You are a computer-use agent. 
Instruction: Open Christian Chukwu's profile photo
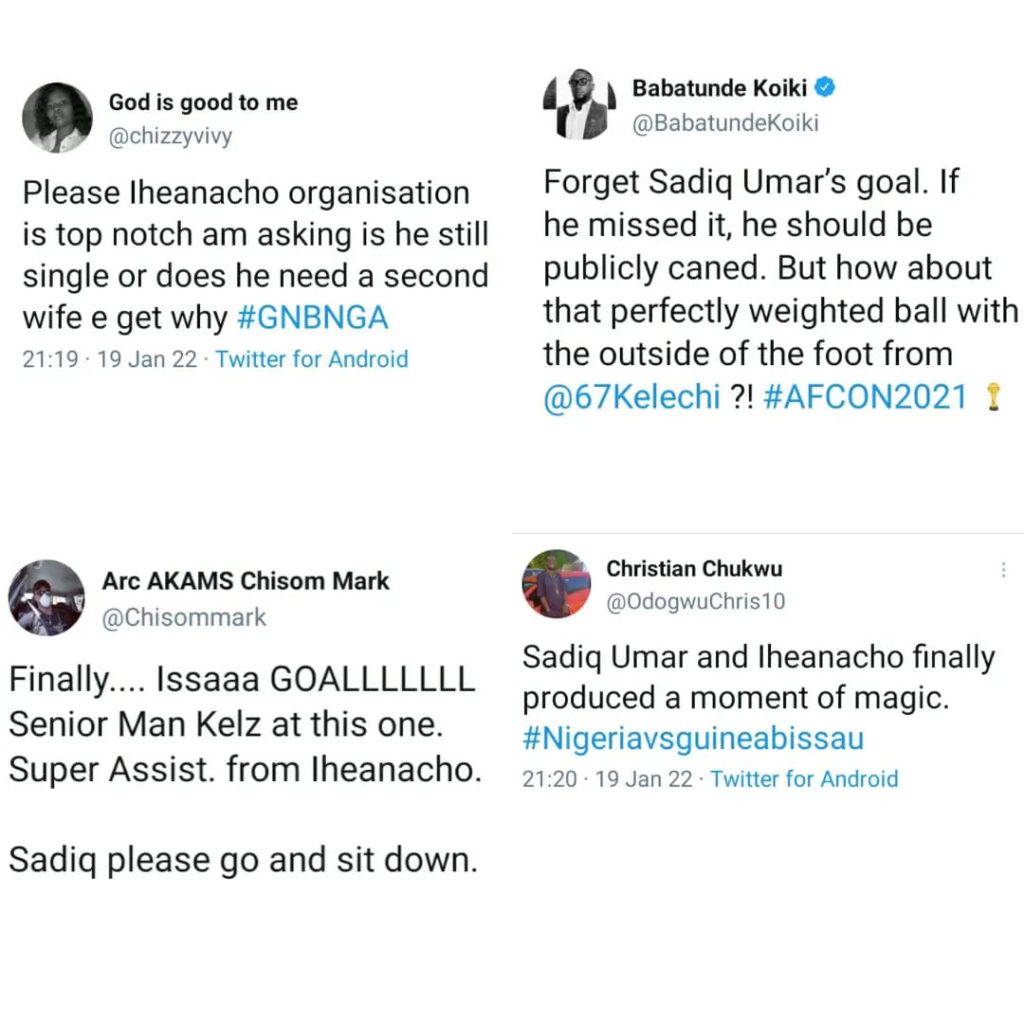[x=556, y=583]
